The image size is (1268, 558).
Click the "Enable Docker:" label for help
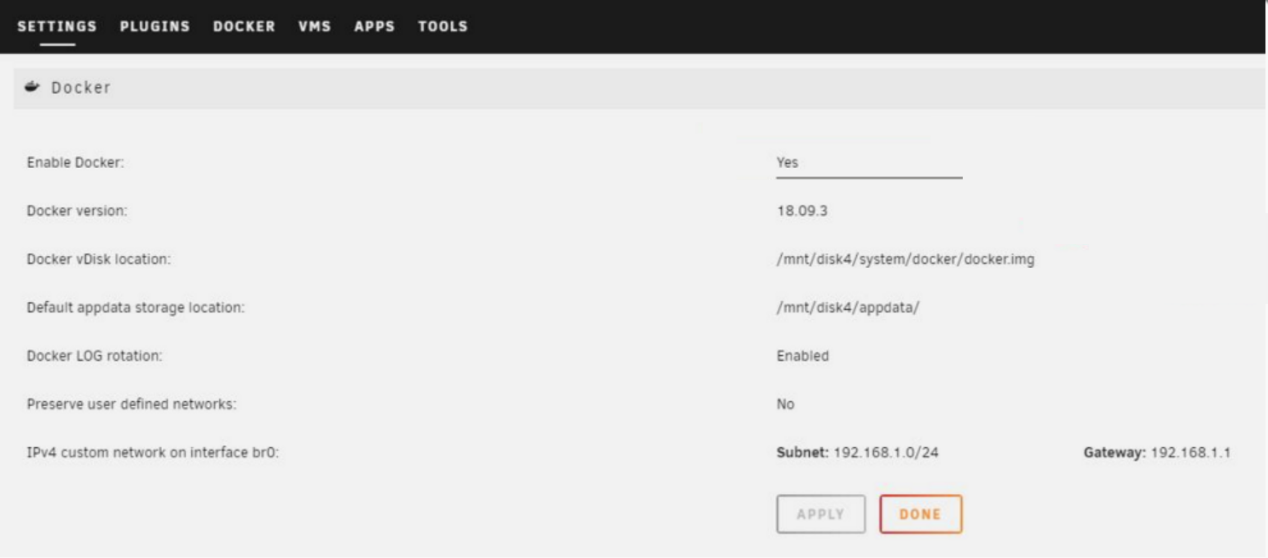[x=75, y=163]
